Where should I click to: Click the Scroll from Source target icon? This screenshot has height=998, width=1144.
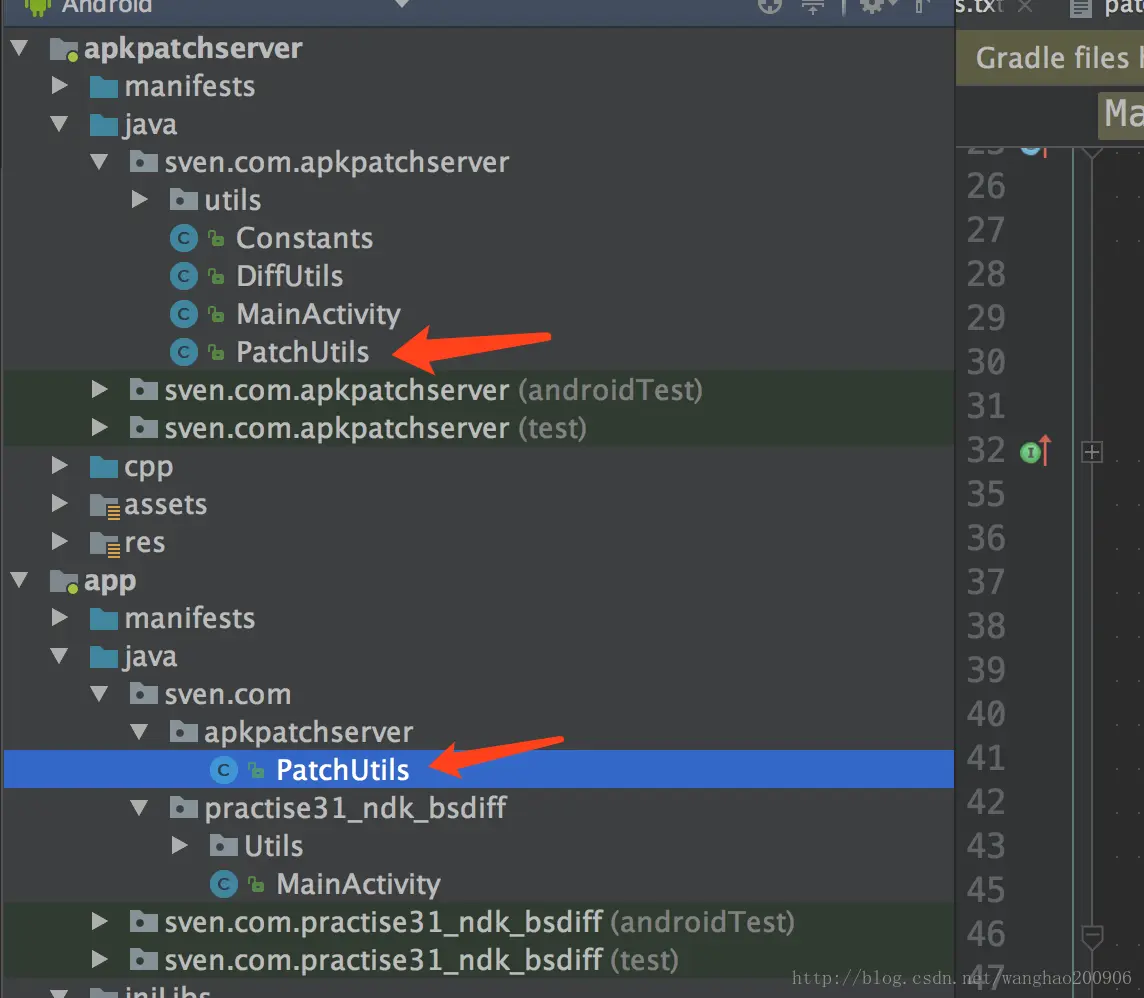coord(770,7)
